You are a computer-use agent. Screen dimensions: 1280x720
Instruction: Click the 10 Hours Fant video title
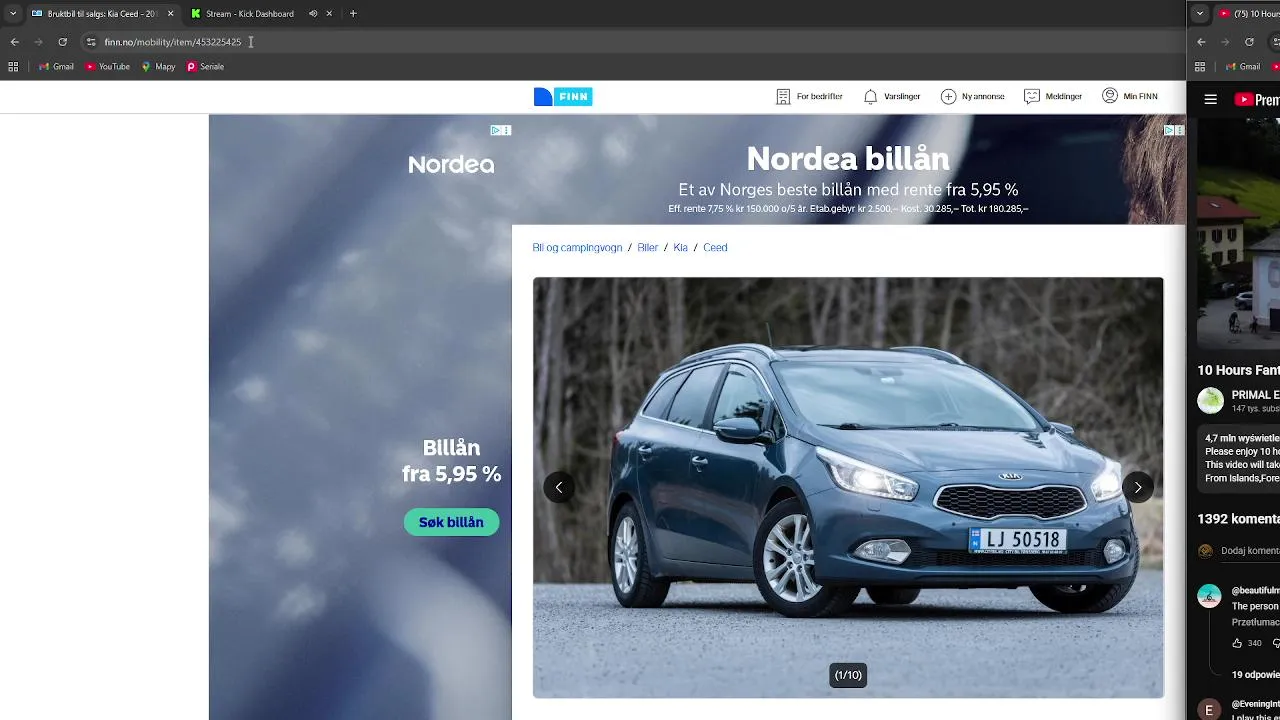point(1239,370)
